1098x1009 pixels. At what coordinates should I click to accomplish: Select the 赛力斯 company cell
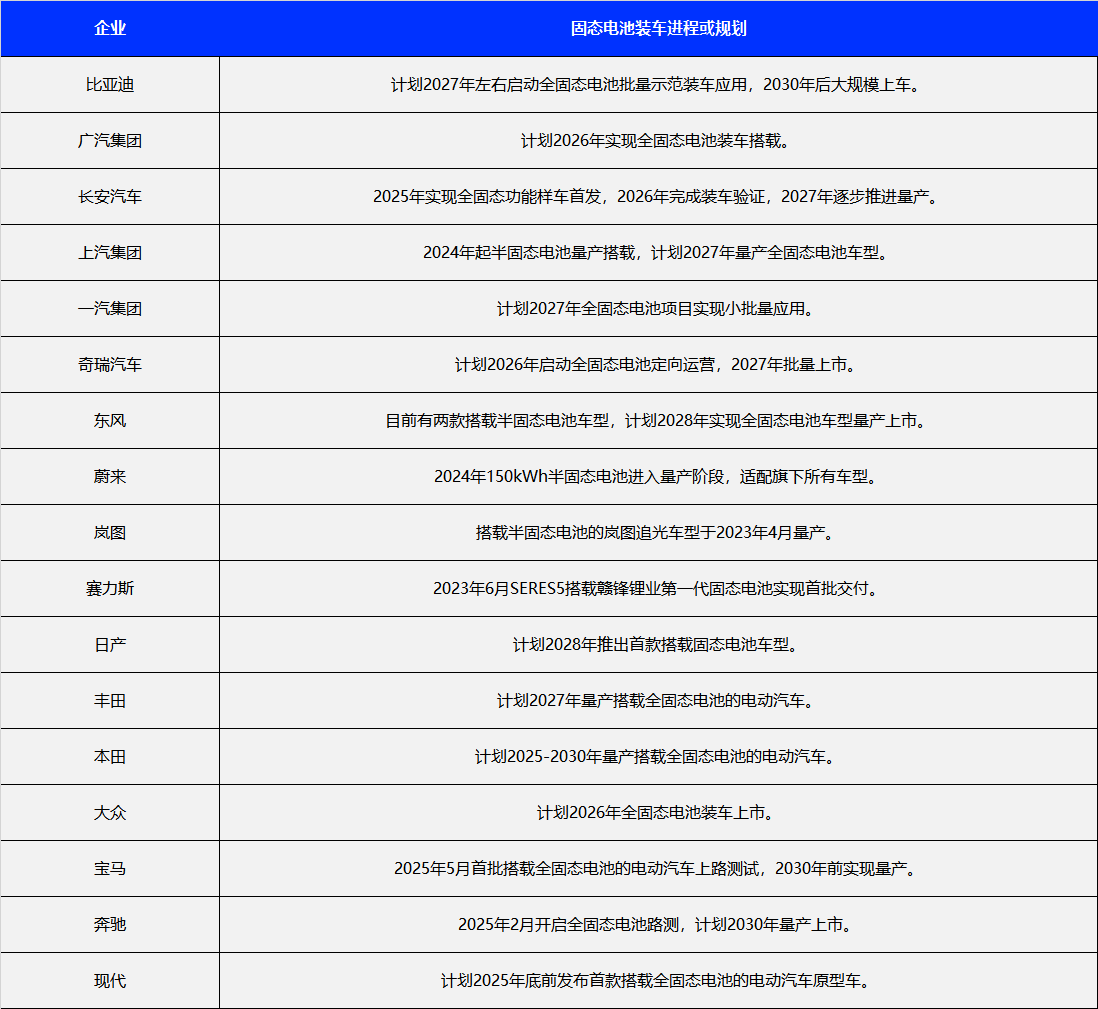point(110,589)
